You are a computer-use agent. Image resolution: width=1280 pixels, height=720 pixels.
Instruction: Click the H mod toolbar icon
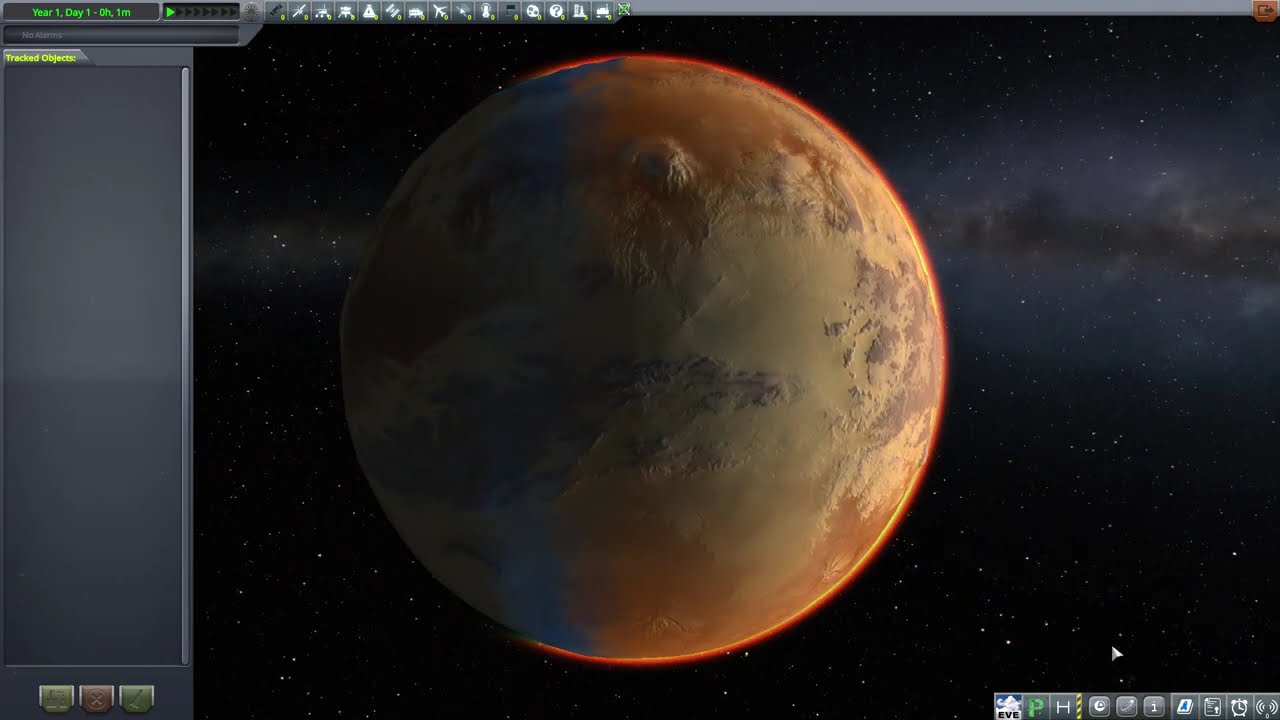click(1063, 707)
